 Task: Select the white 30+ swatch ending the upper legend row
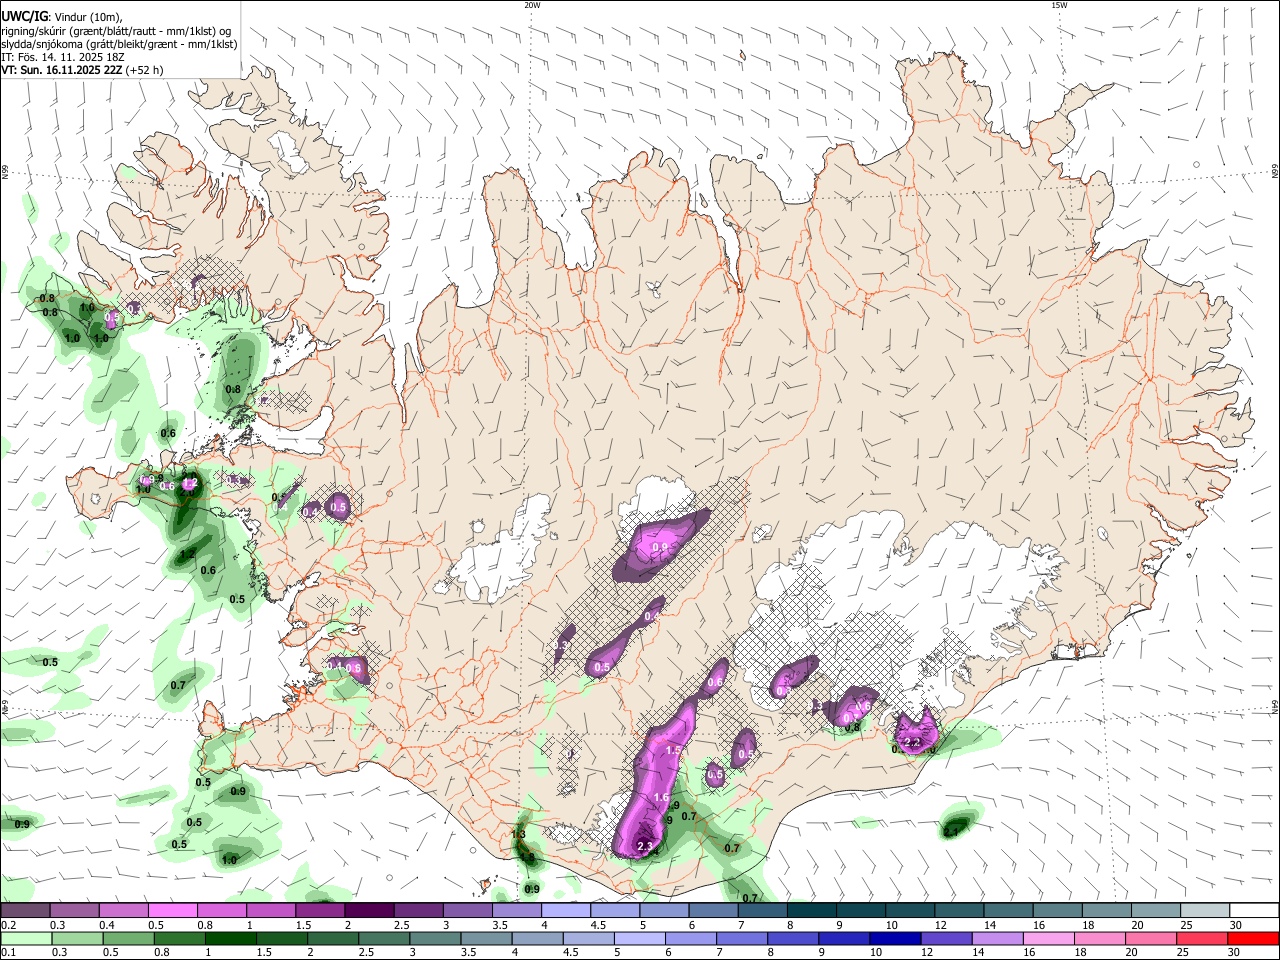click(x=1254, y=910)
